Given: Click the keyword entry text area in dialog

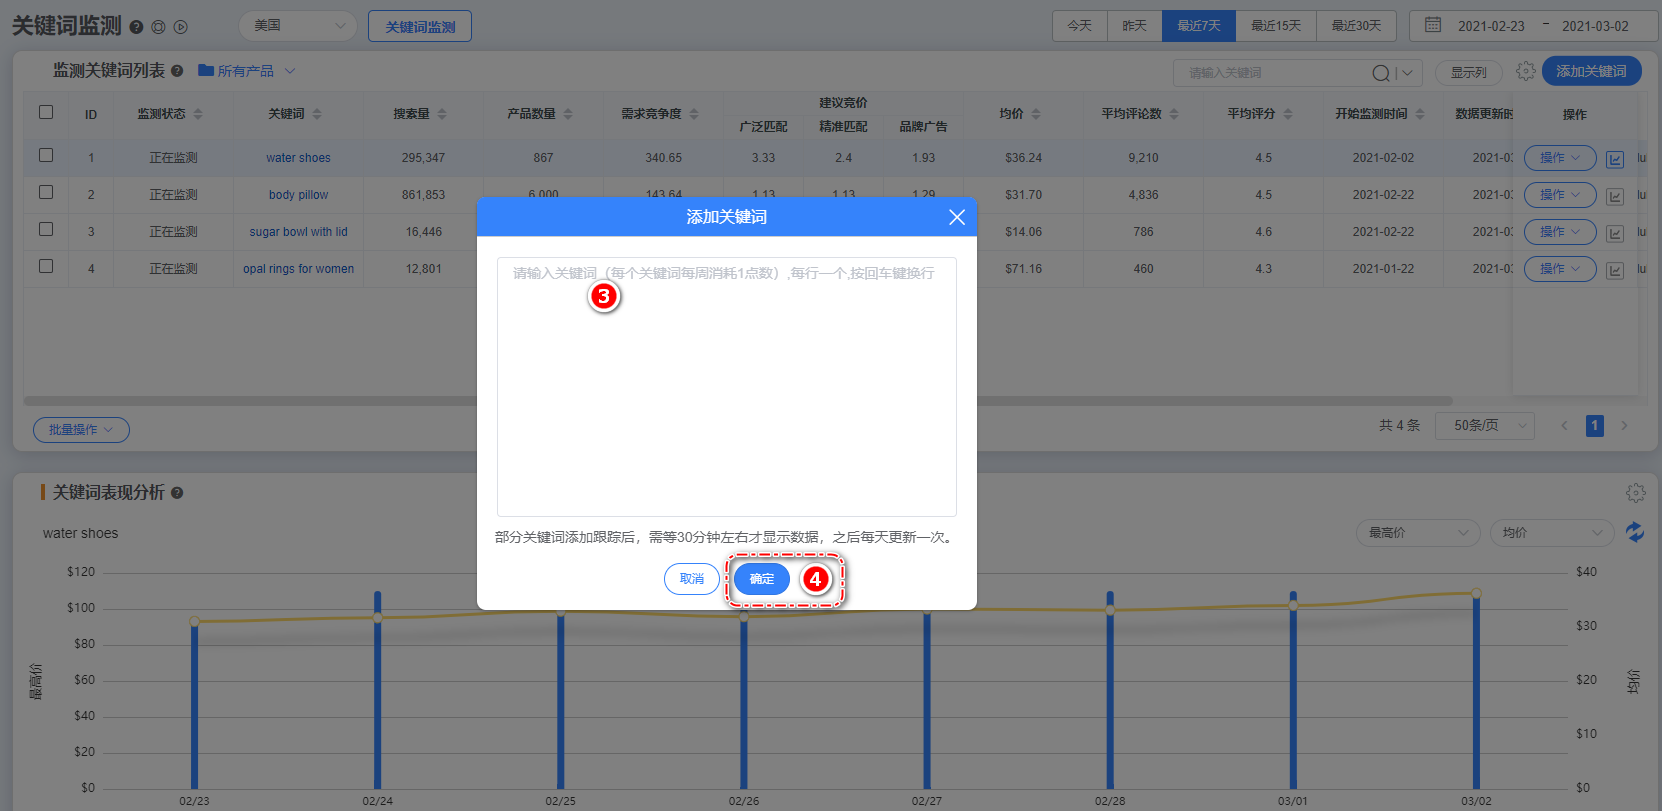Looking at the screenshot, I should point(726,390).
